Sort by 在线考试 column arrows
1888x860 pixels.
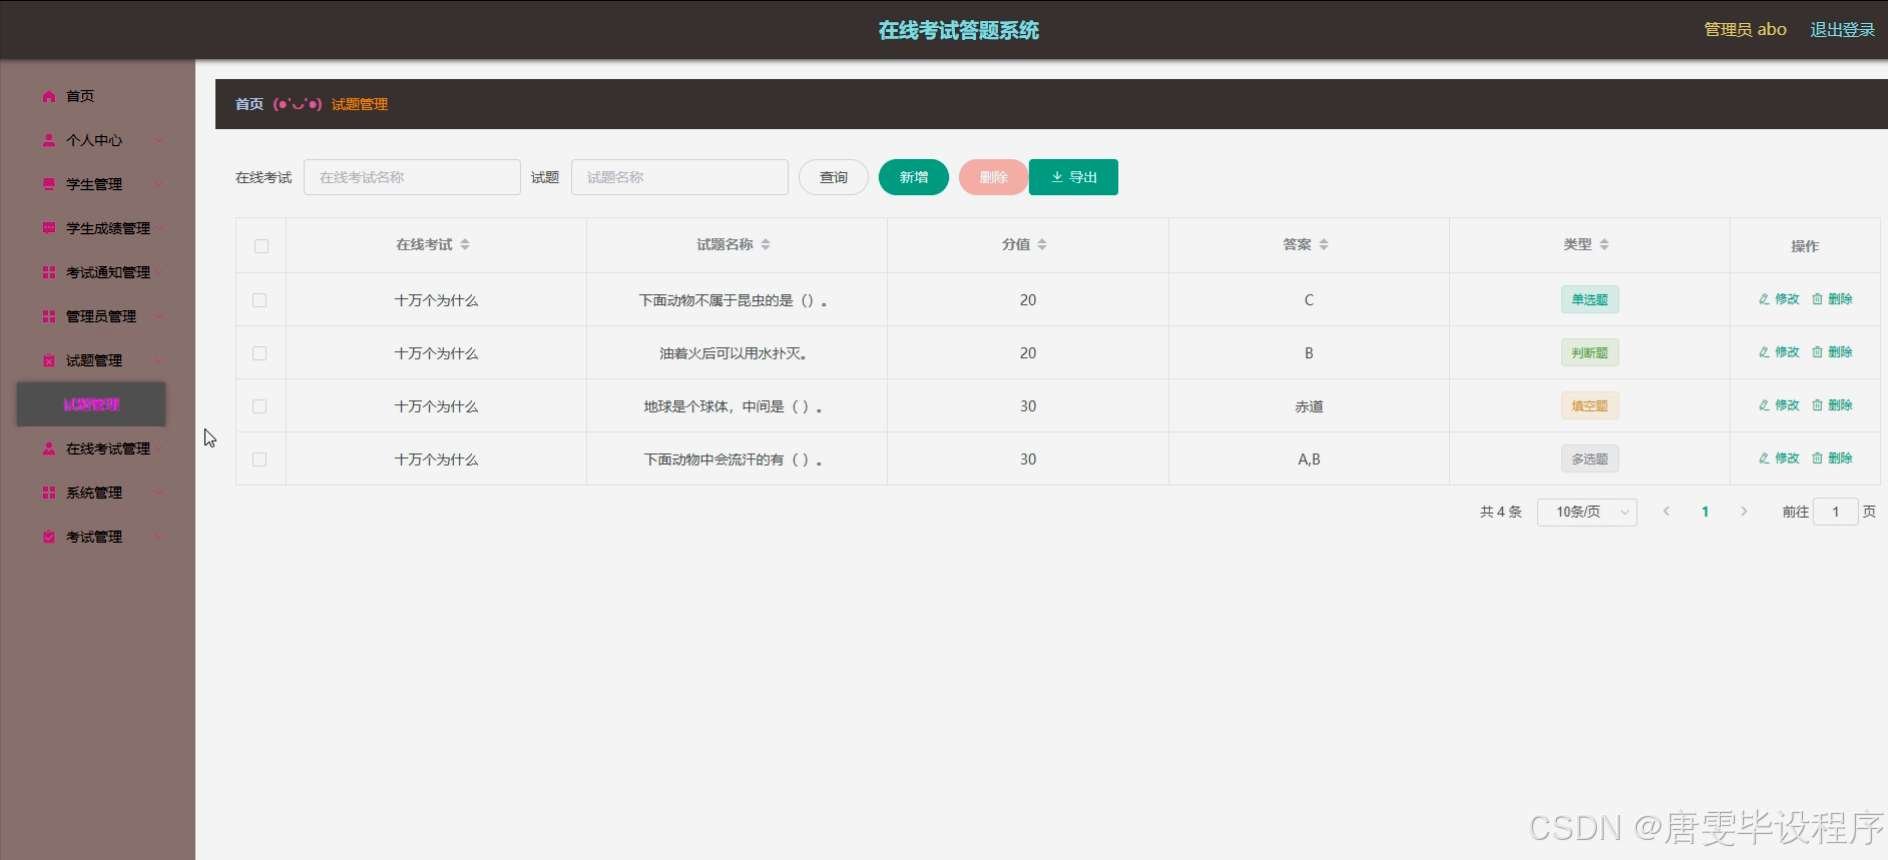pyautogui.click(x=465, y=244)
